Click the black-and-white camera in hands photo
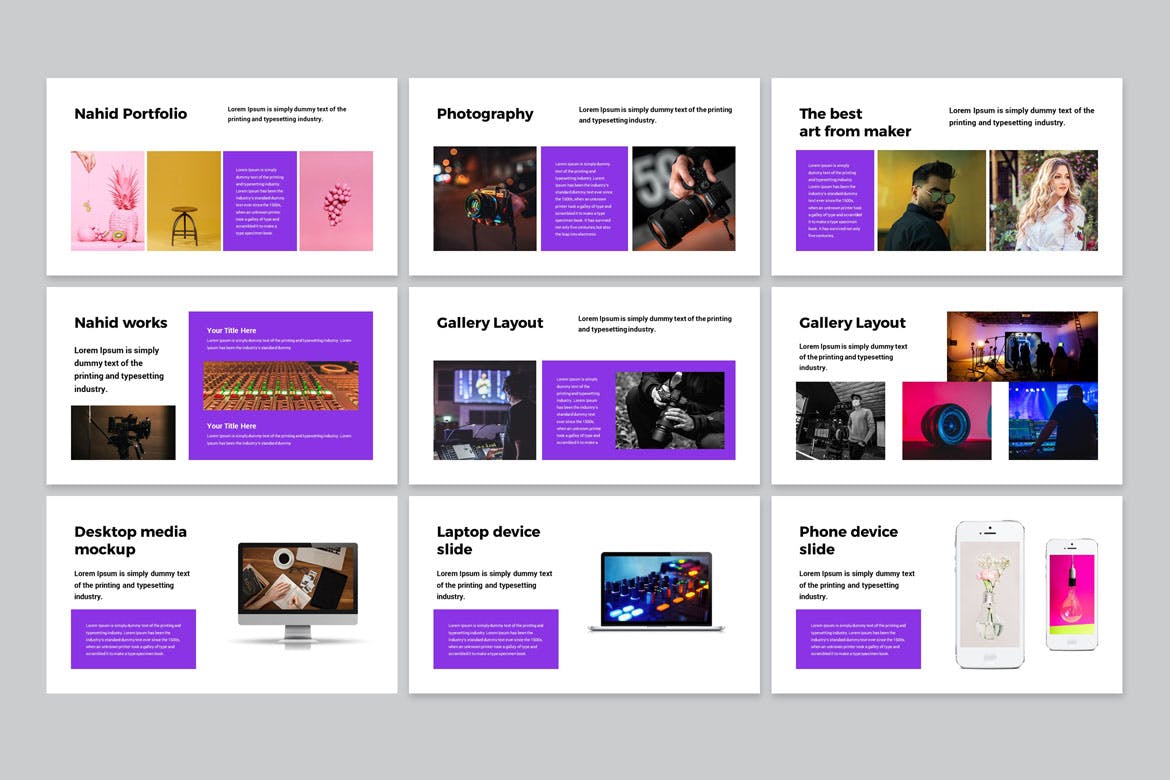Screen dimensions: 1170x780 [x=669, y=410]
